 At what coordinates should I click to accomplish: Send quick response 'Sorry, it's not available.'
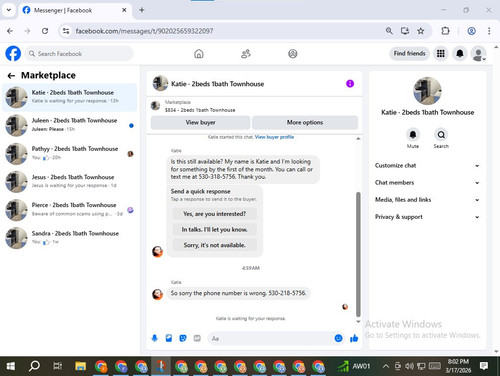pyautogui.click(x=214, y=245)
